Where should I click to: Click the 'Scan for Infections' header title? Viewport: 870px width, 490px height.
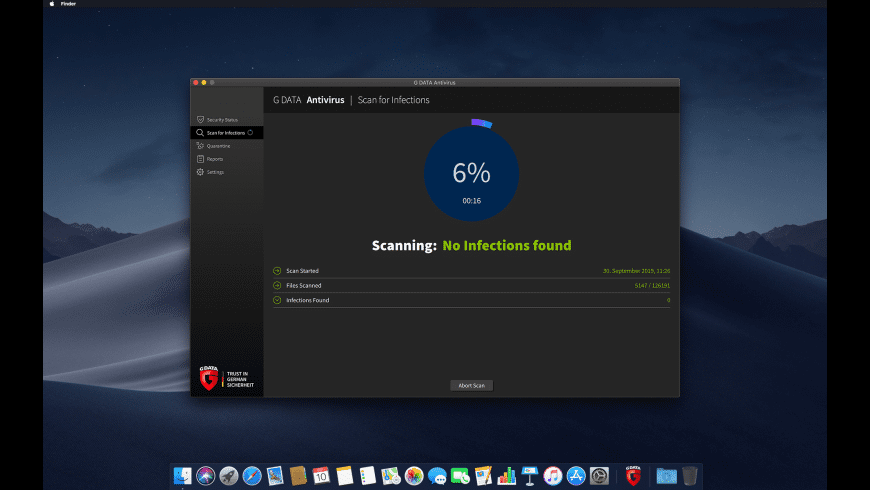[x=393, y=100]
